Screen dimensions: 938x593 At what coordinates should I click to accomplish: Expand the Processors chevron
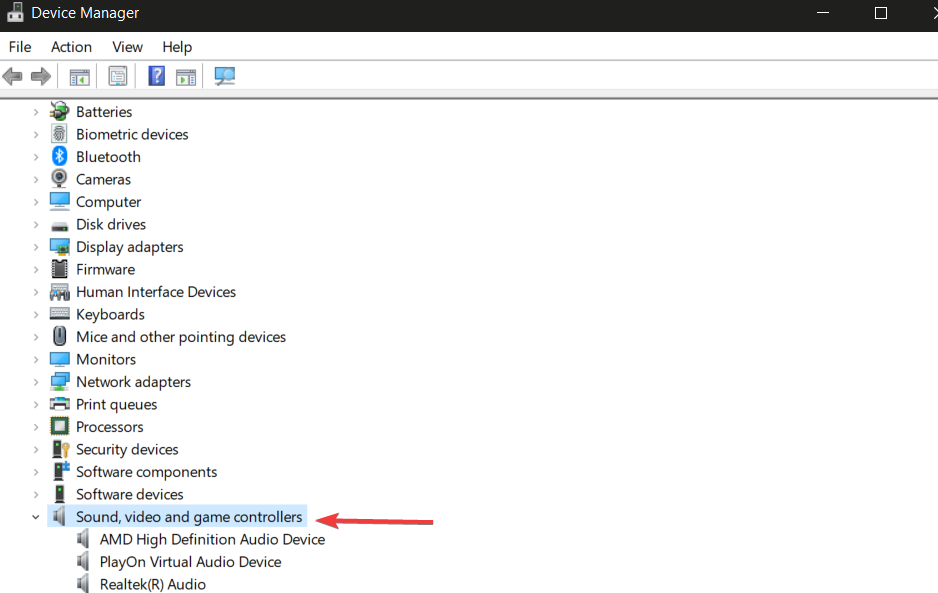(x=36, y=427)
